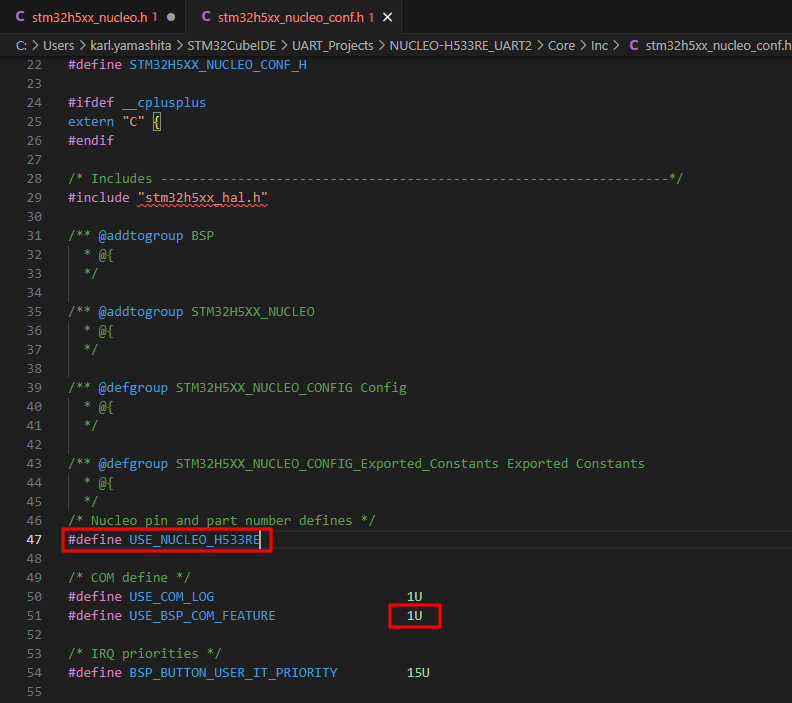This screenshot has height=703, width=792.
Task: Click the STM32H5XX_NUCLEO comment on line 35
Action: point(253,312)
